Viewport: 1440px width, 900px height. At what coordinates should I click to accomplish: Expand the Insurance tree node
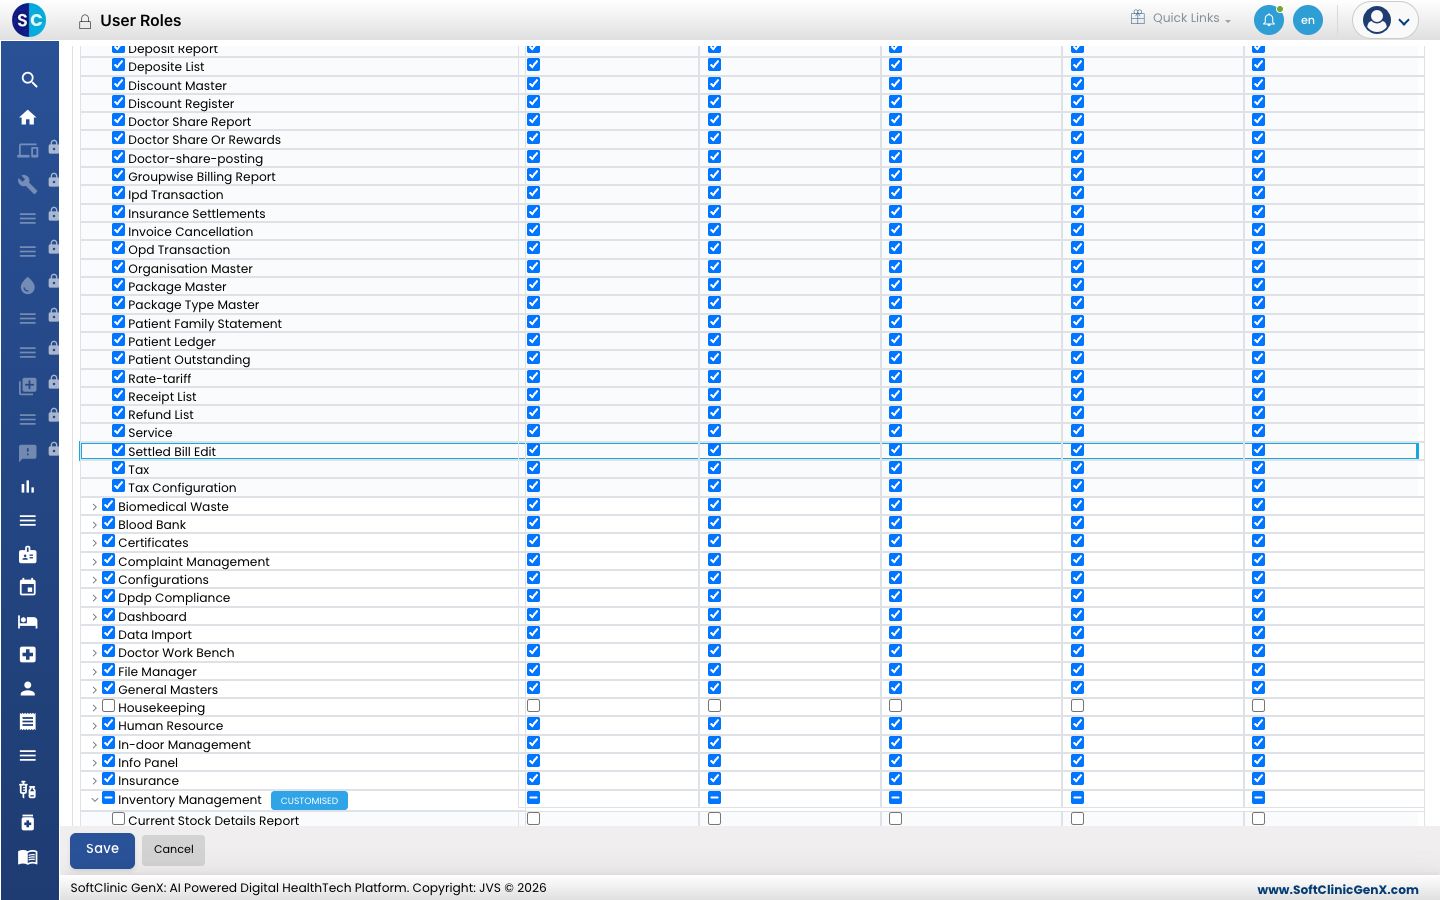coord(95,781)
